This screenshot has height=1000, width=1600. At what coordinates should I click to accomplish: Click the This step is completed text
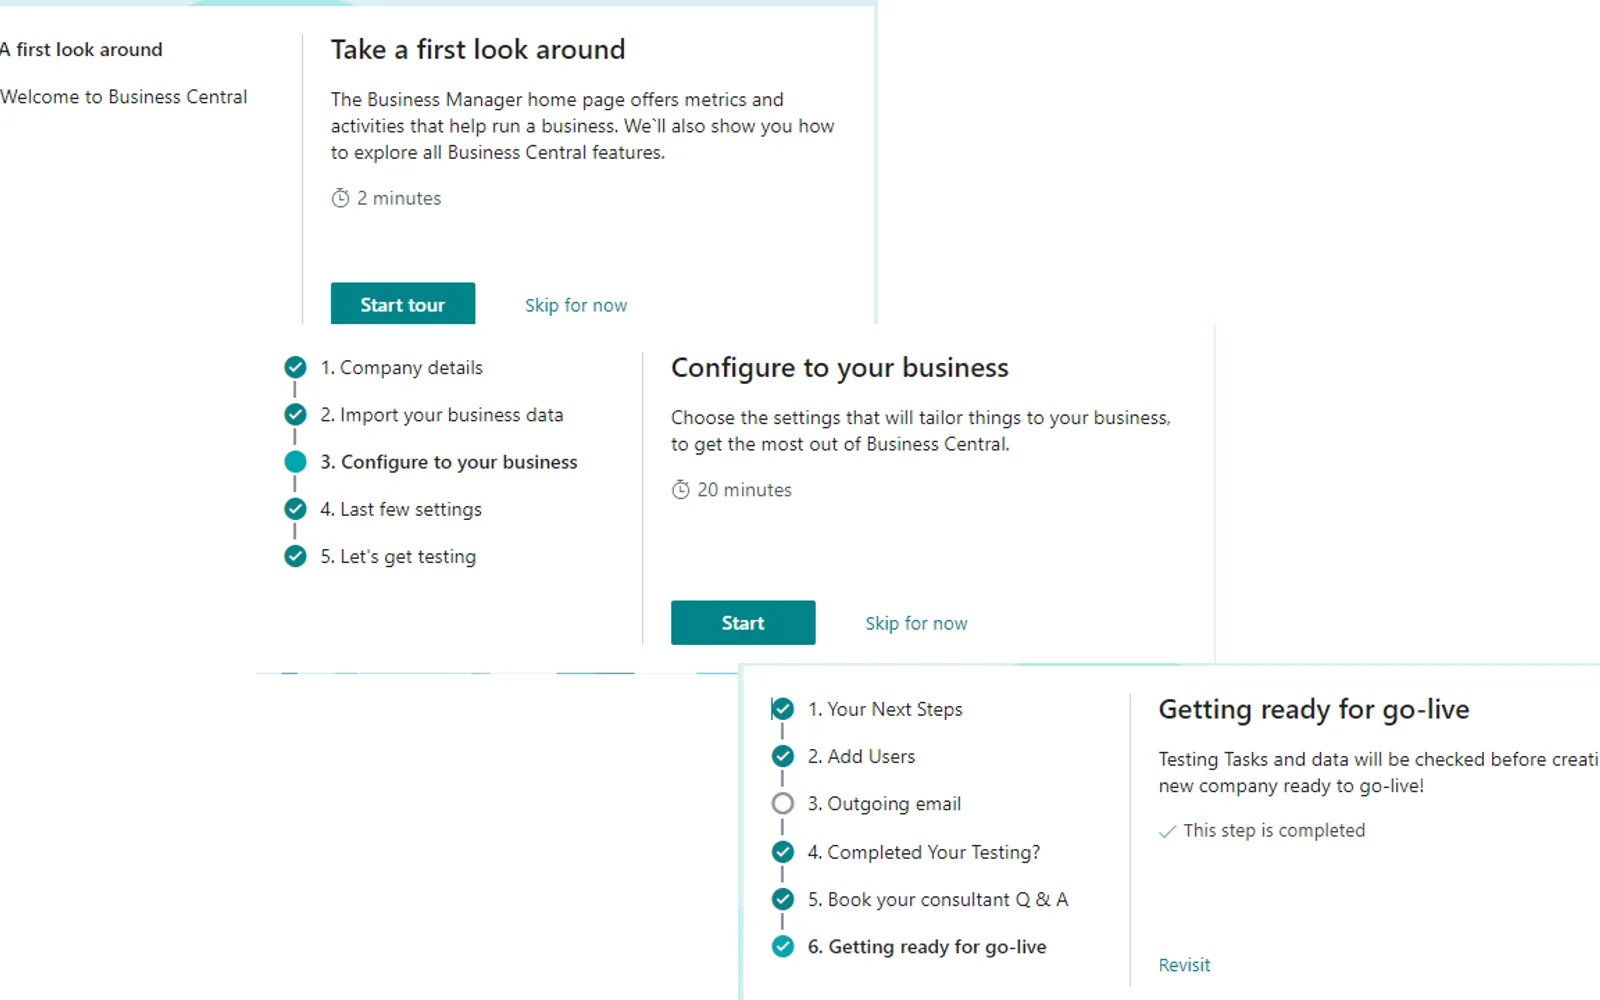[x=1274, y=830]
